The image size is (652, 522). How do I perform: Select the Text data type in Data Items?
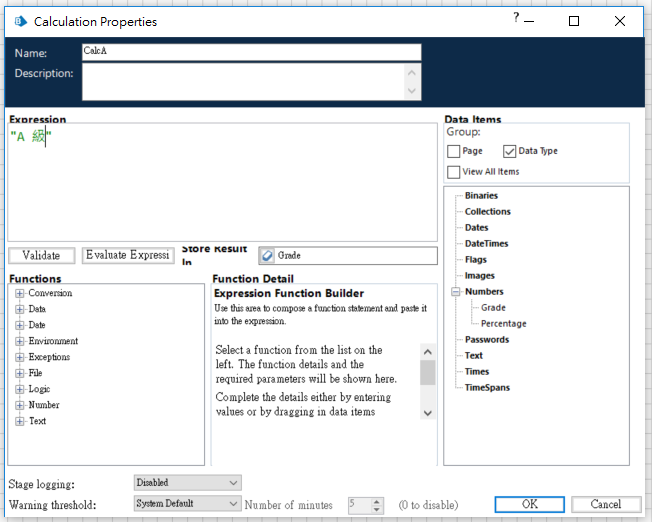click(474, 356)
